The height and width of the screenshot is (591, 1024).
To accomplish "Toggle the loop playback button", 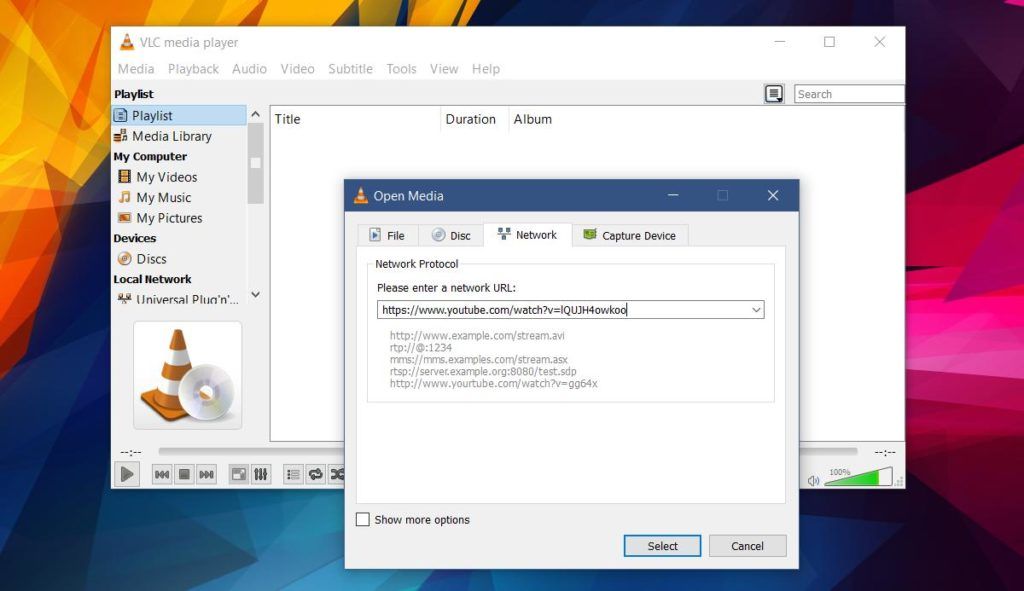I will [x=316, y=474].
